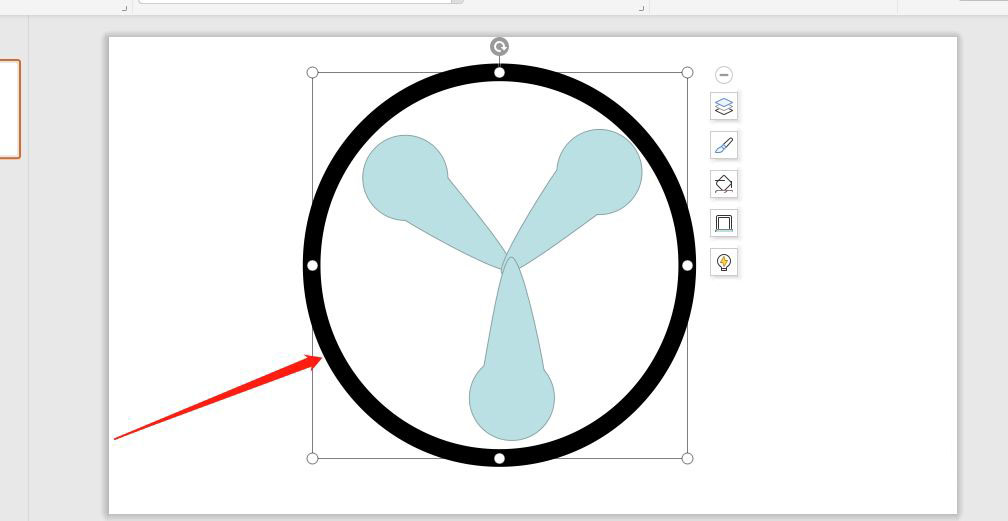Click the bottom-center sizing handle of the ring
This screenshot has width=1008, height=521.
(500, 458)
